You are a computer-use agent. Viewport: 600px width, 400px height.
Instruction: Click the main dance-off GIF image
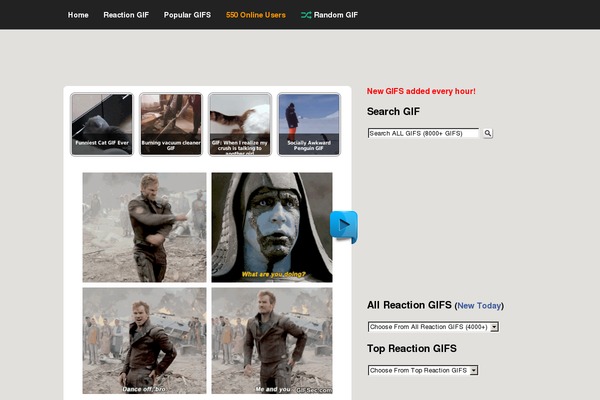point(207,283)
